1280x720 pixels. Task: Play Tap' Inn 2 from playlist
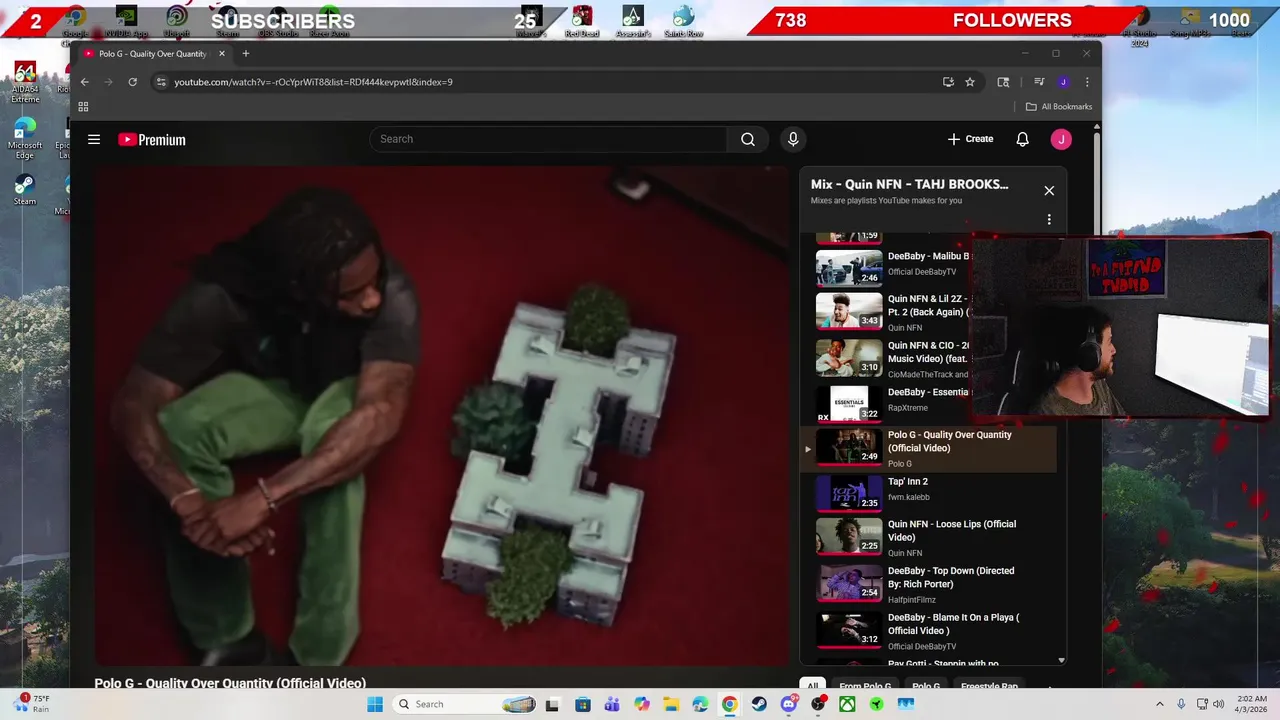click(928, 493)
